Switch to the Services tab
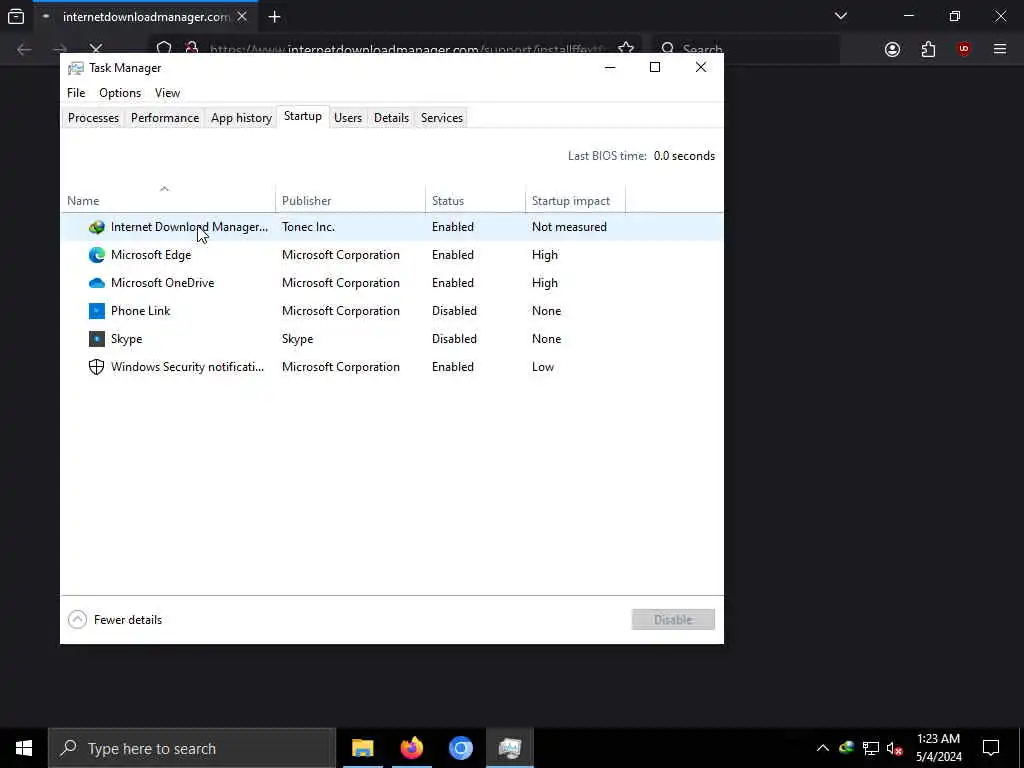 [441, 118]
